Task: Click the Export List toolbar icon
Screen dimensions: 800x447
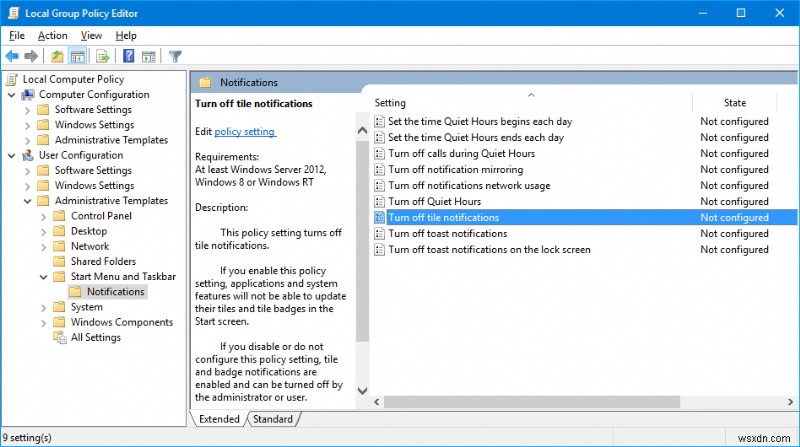Action: pyautogui.click(x=103, y=56)
